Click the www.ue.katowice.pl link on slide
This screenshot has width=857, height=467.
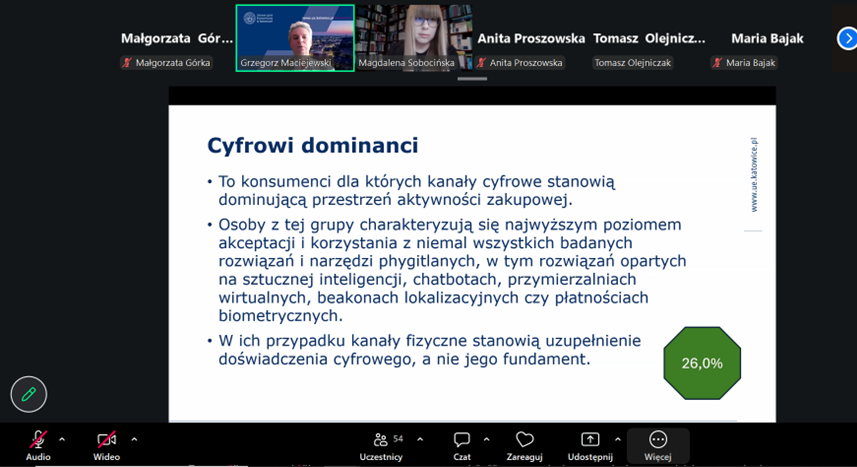point(754,175)
